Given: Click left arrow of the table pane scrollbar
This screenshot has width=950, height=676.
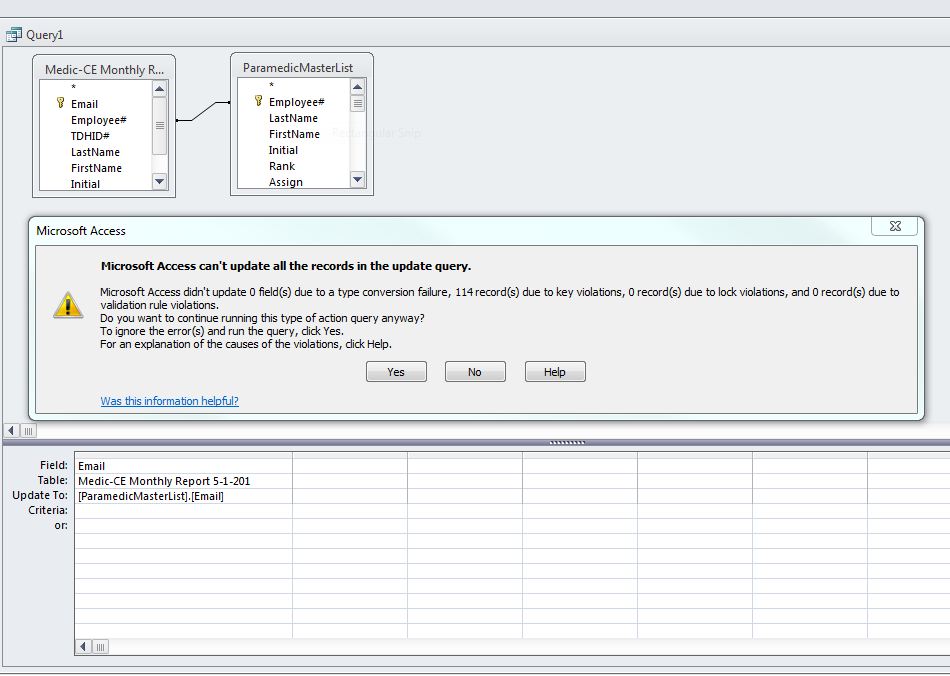Looking at the screenshot, I should tap(11, 431).
